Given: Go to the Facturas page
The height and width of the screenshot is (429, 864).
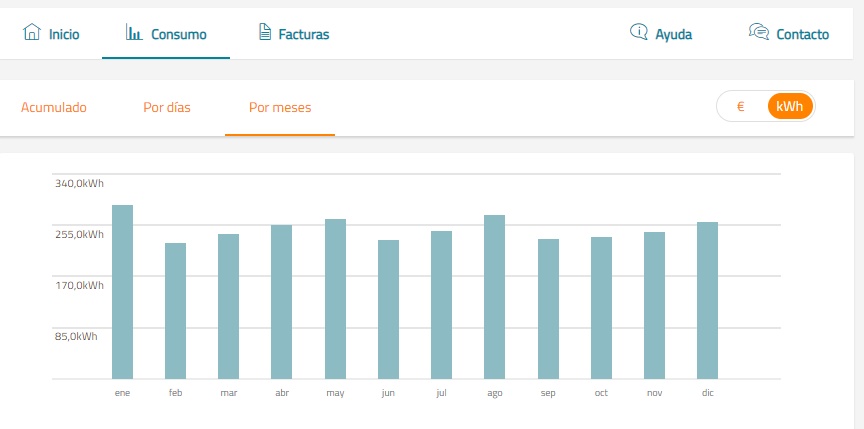Looking at the screenshot, I should 304,35.
